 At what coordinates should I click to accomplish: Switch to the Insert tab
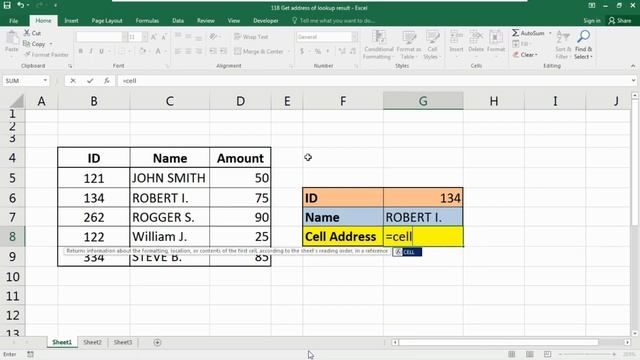point(71,20)
